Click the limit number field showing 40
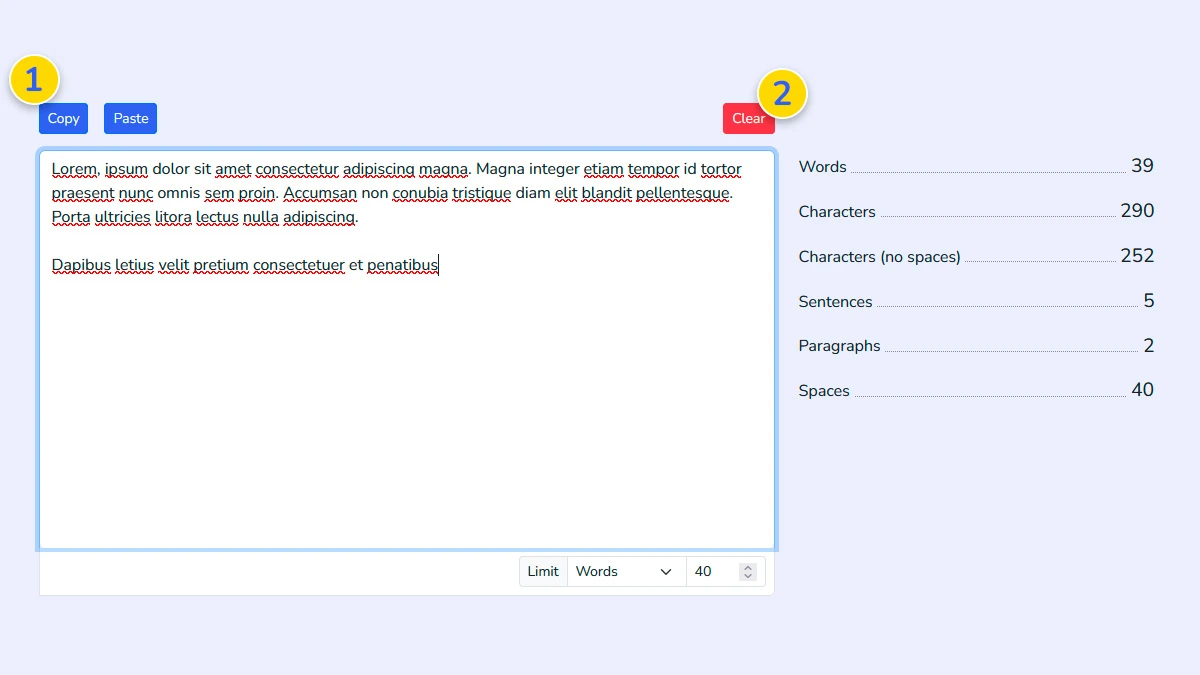This screenshot has width=1200, height=675. click(710, 571)
